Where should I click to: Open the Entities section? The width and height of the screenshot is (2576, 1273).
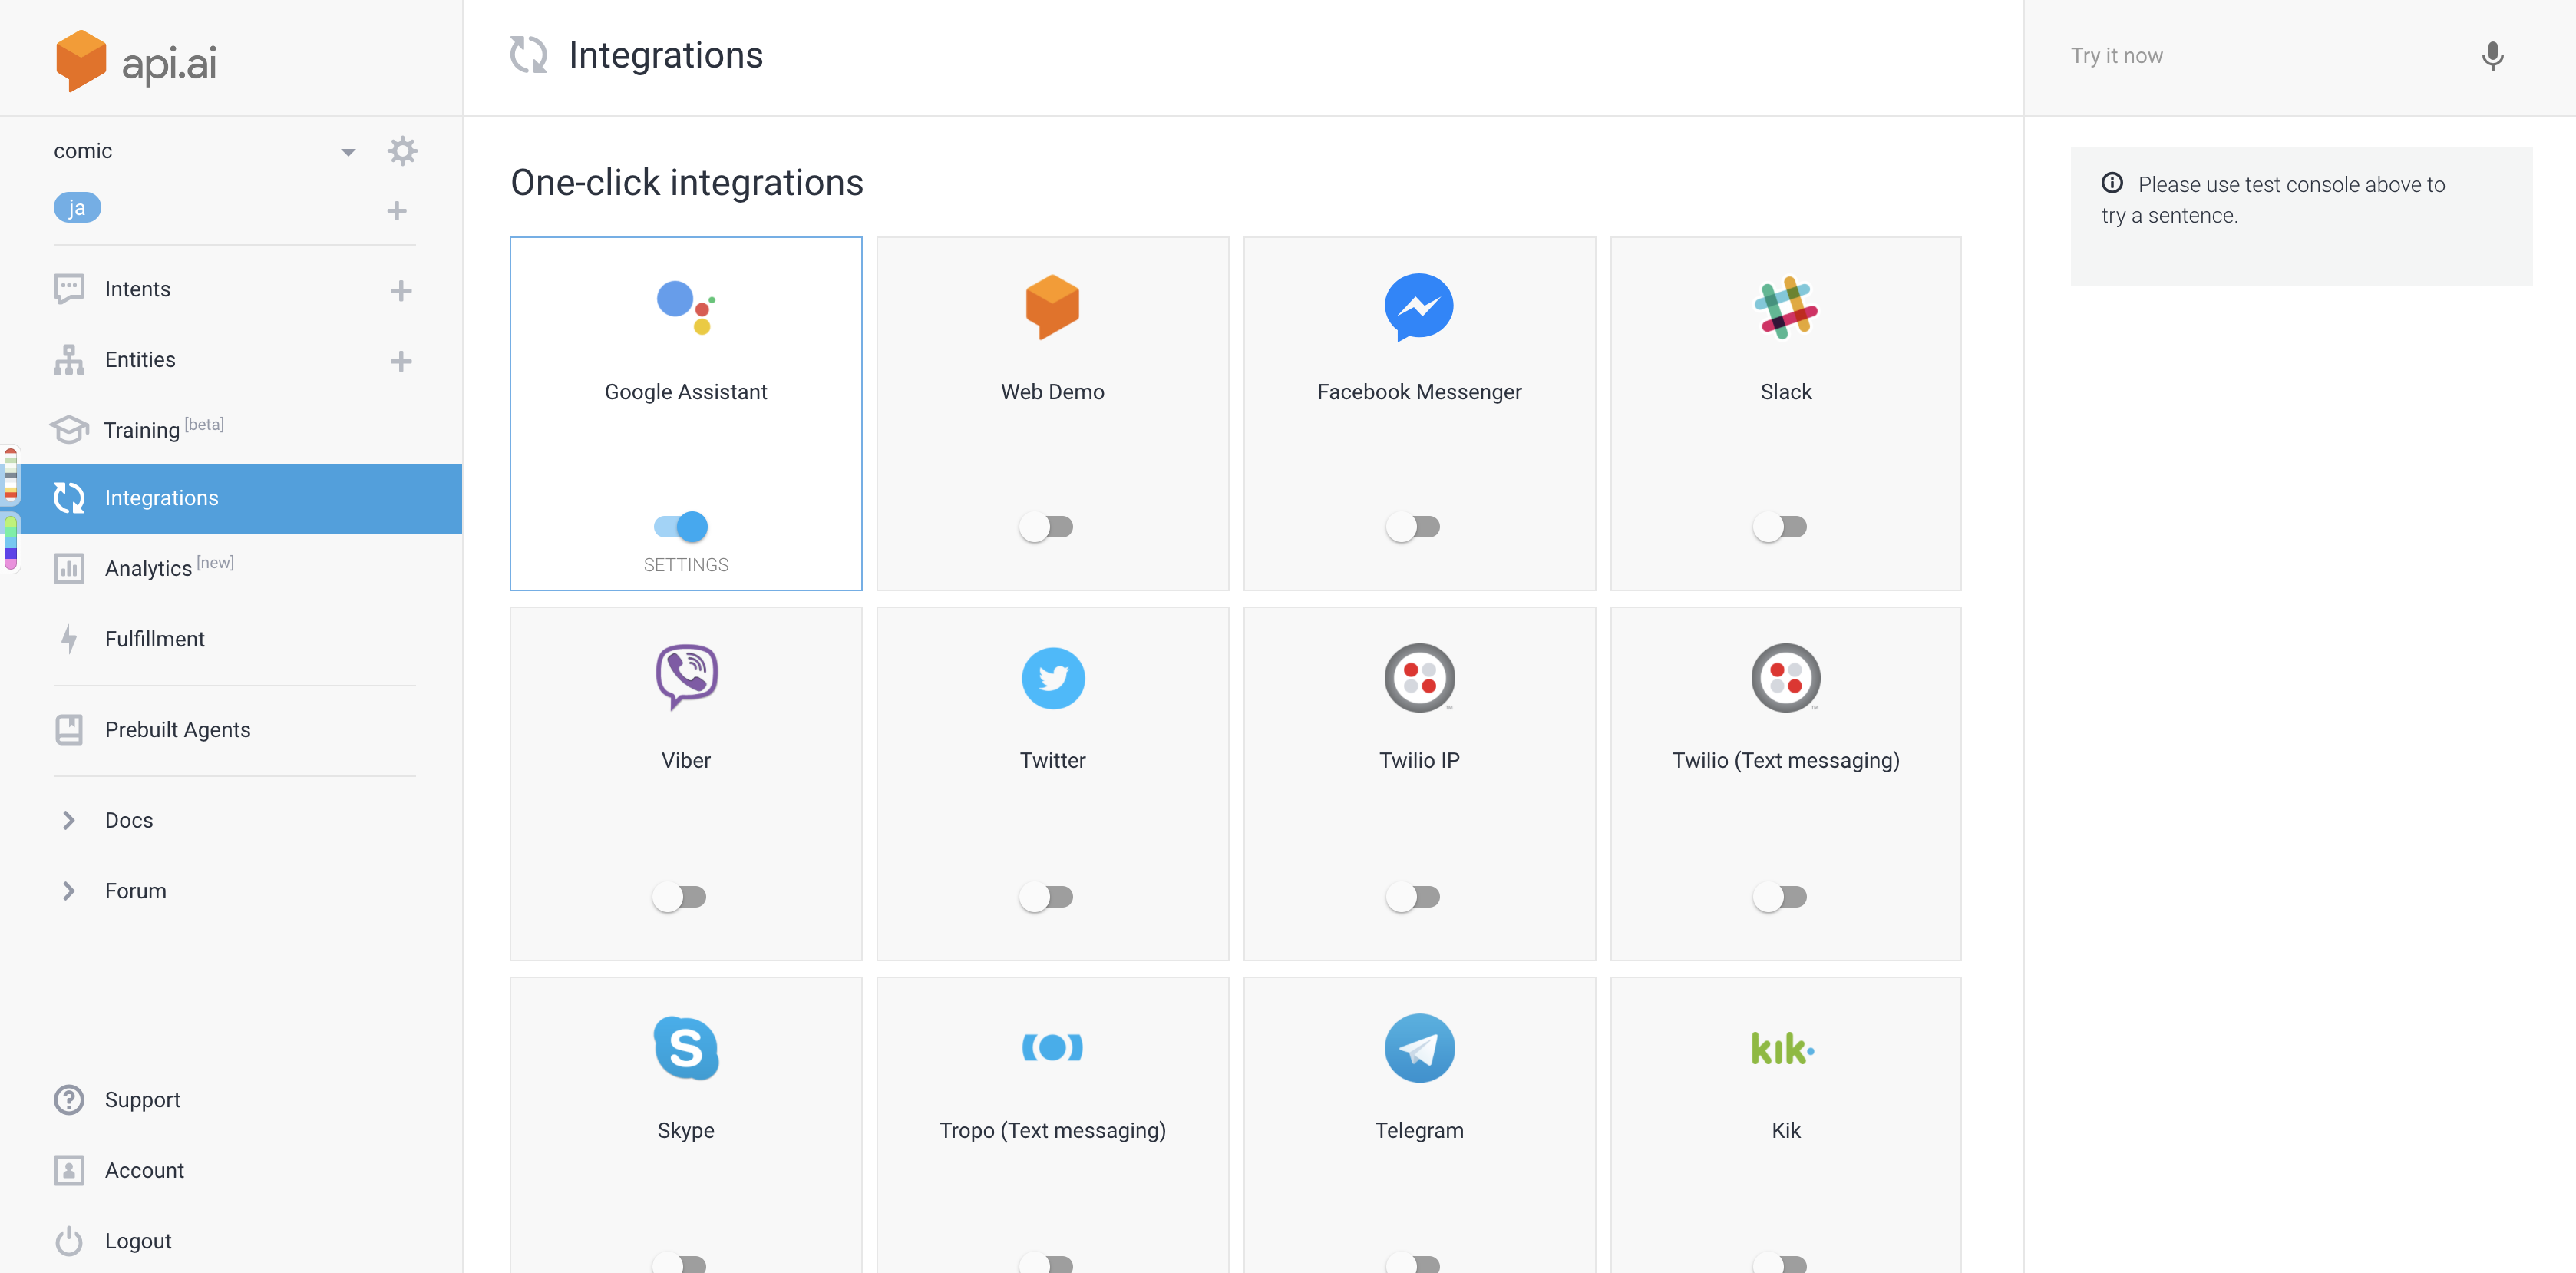click(x=140, y=360)
